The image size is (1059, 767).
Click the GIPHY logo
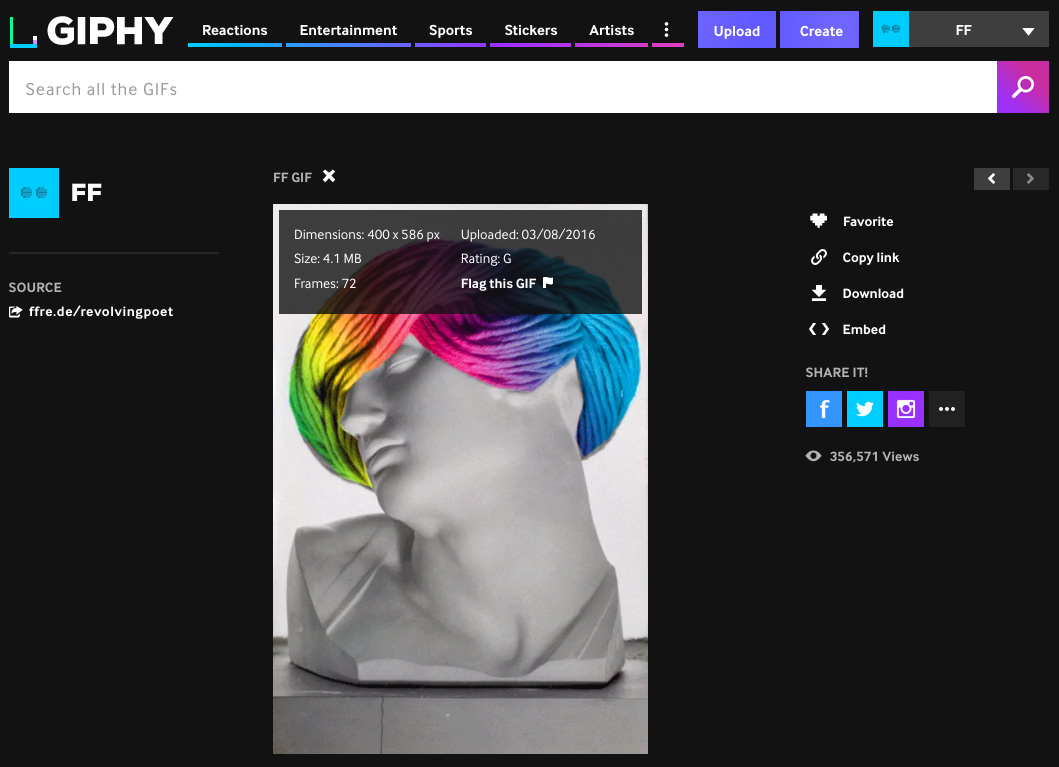point(91,31)
